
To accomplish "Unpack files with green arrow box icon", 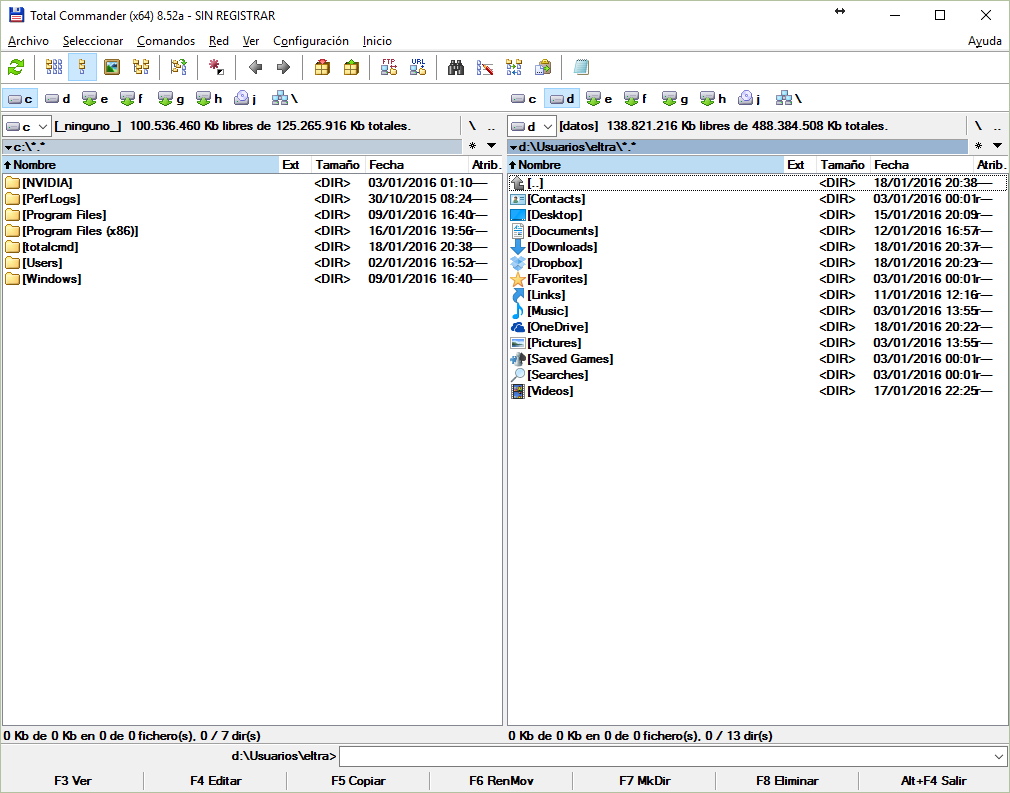I will (351, 67).
